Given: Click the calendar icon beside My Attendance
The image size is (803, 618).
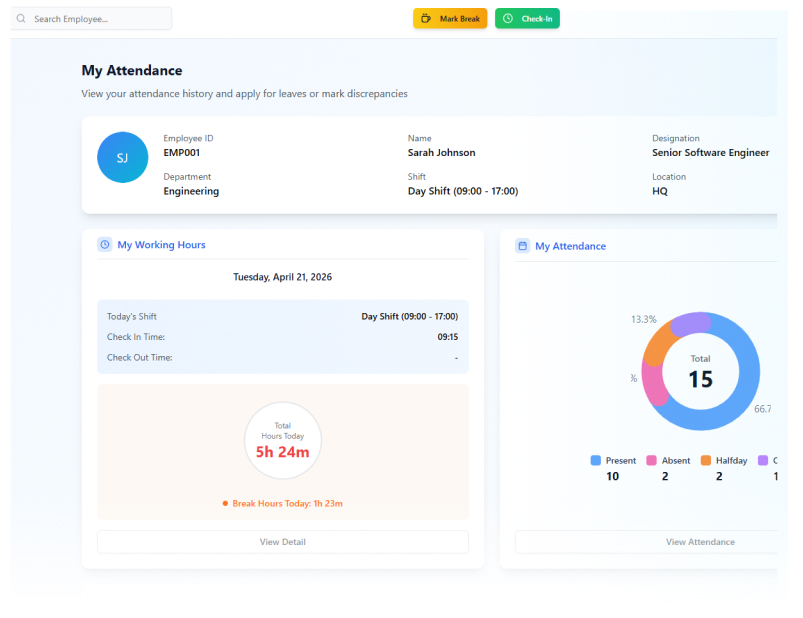Looking at the screenshot, I should (x=522, y=246).
